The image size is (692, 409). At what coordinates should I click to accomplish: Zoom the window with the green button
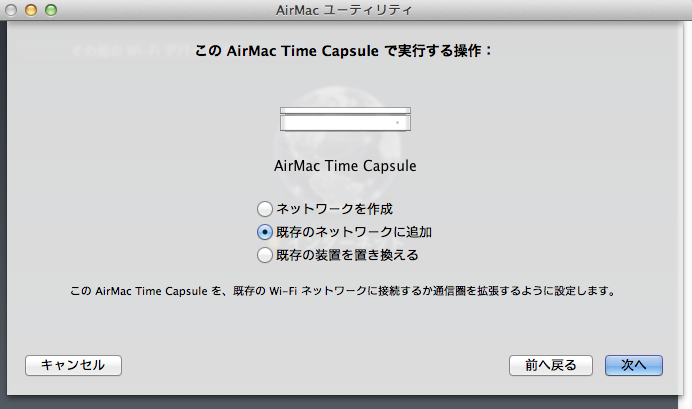[x=51, y=10]
